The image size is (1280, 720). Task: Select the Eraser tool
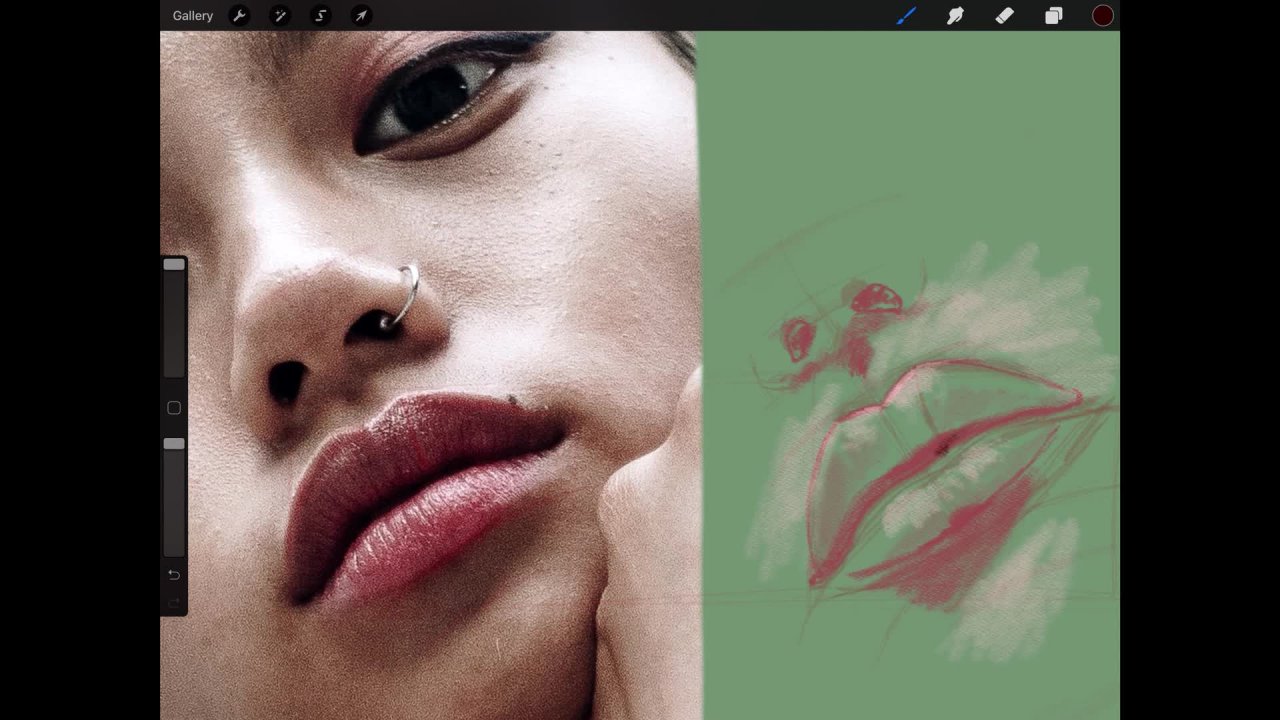pos(1004,16)
